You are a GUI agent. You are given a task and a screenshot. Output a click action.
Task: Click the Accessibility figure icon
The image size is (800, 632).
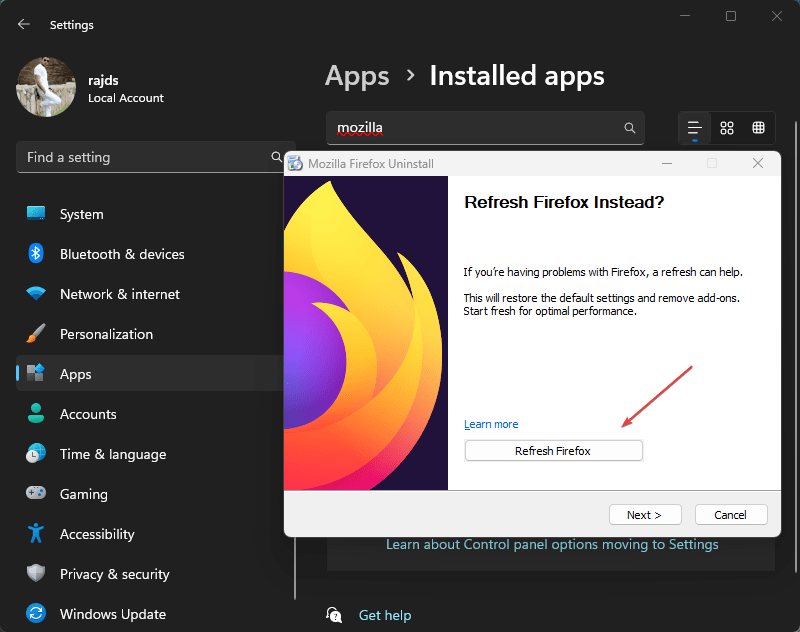[36, 533]
